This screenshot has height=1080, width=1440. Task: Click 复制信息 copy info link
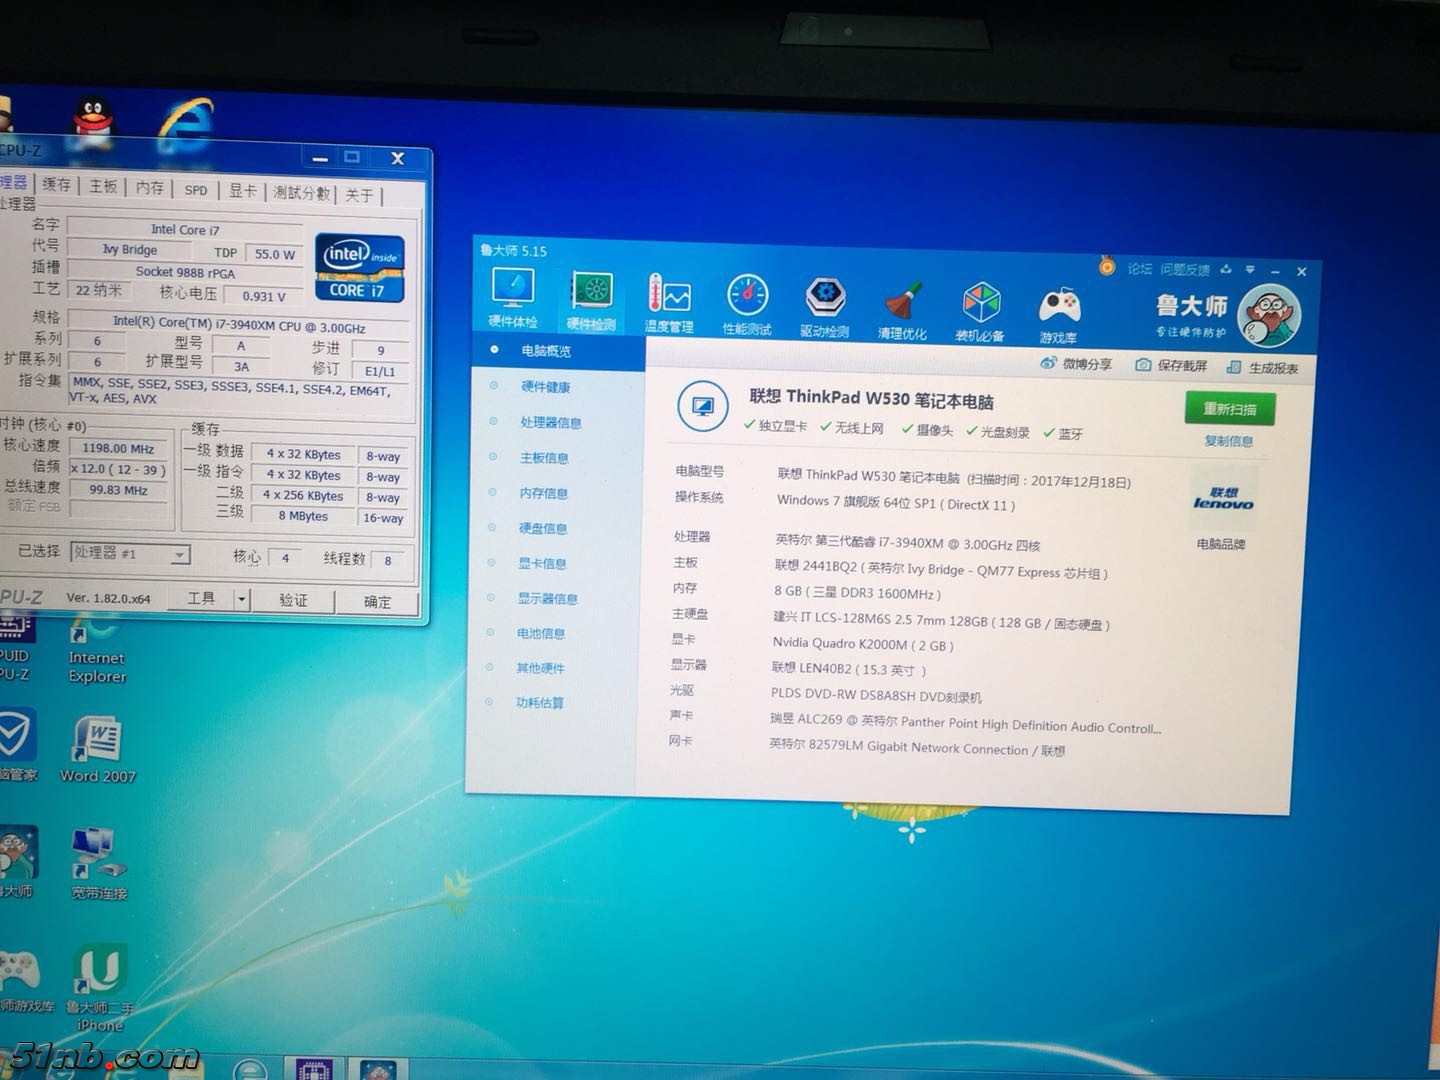(x=1229, y=441)
